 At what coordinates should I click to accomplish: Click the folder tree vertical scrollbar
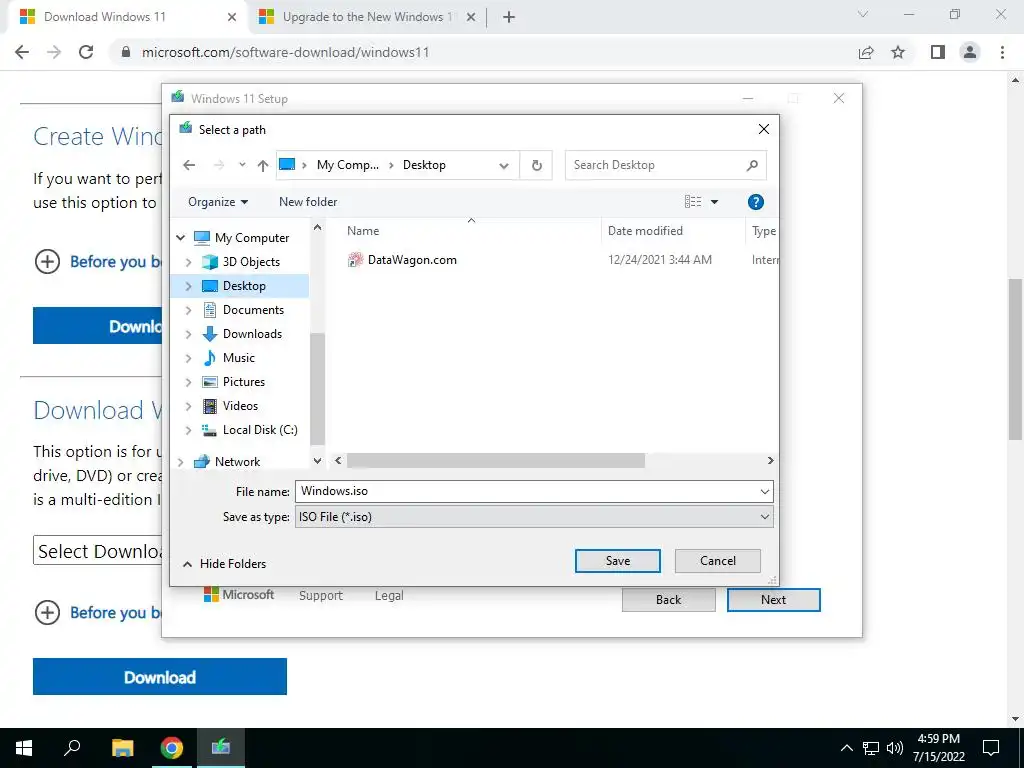point(317,389)
